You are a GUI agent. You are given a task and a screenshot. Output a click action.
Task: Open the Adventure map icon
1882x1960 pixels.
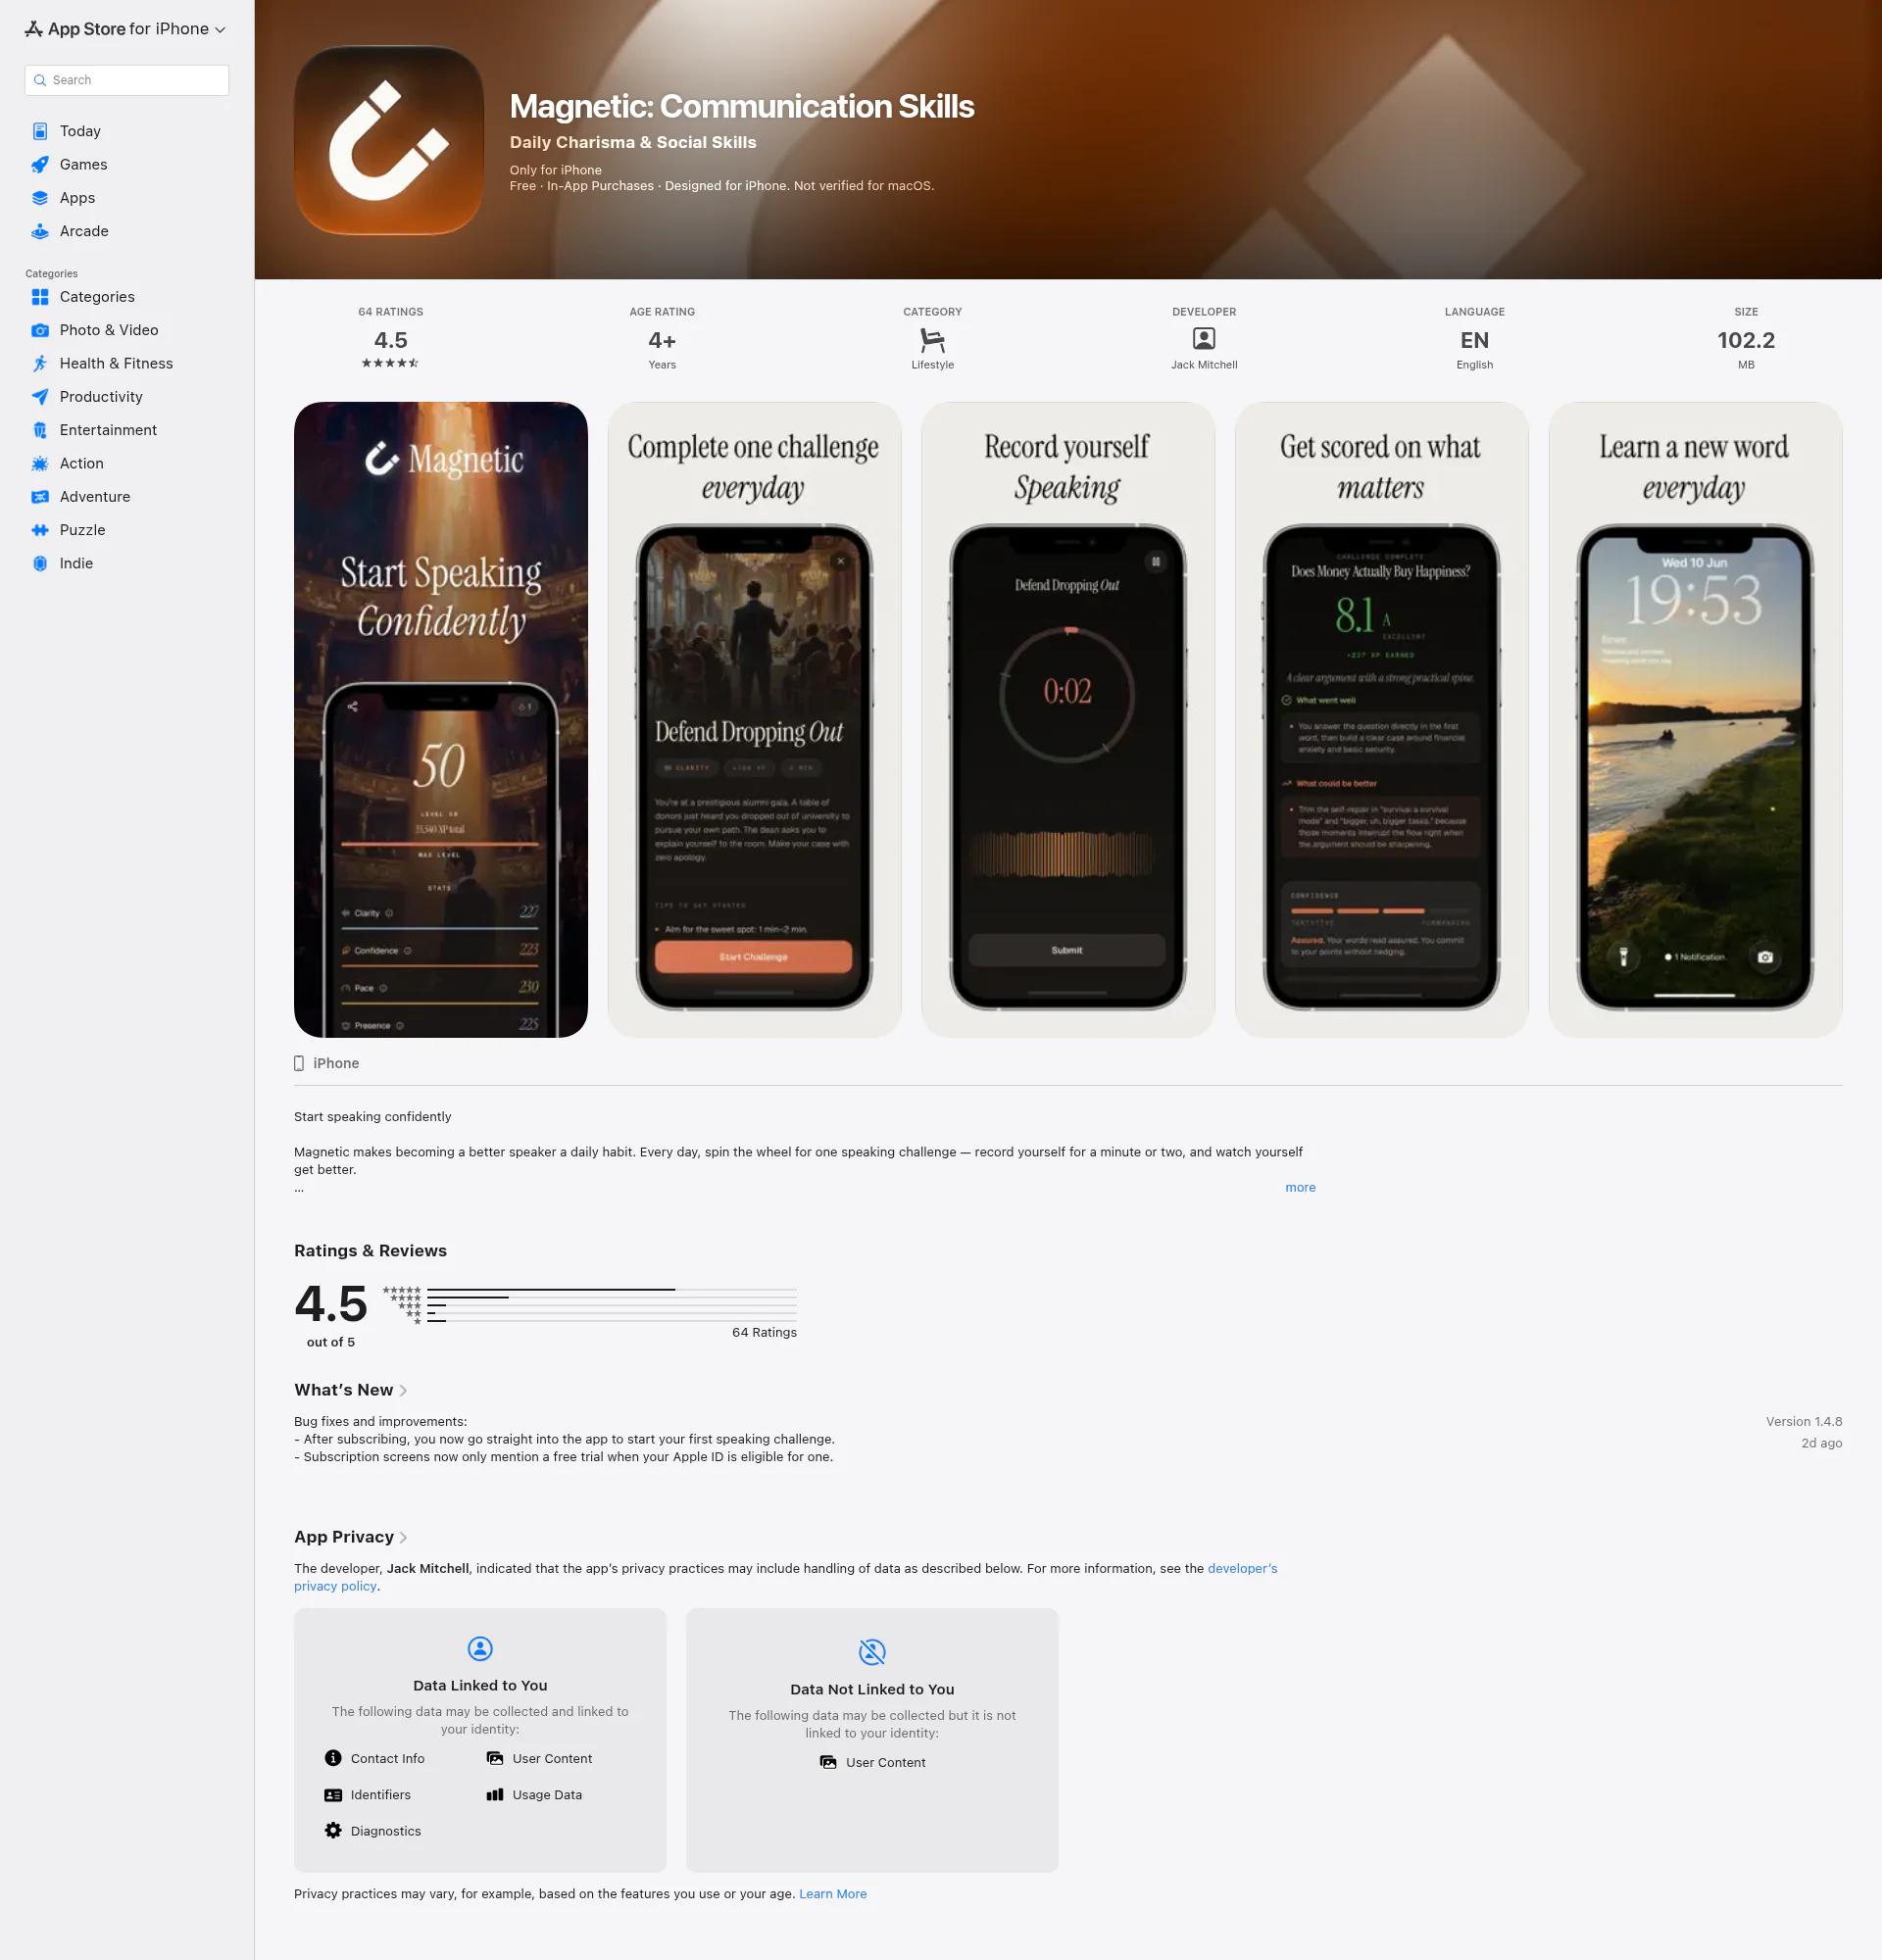click(x=40, y=497)
